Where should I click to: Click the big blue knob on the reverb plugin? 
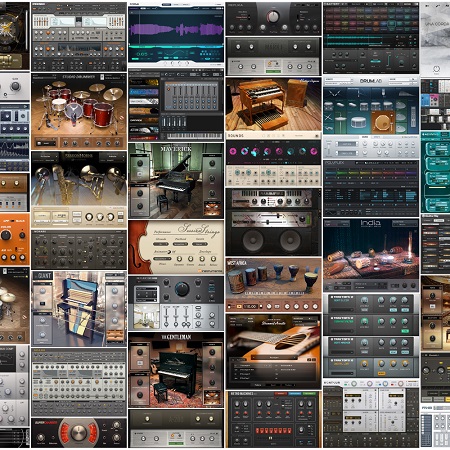(182, 289)
